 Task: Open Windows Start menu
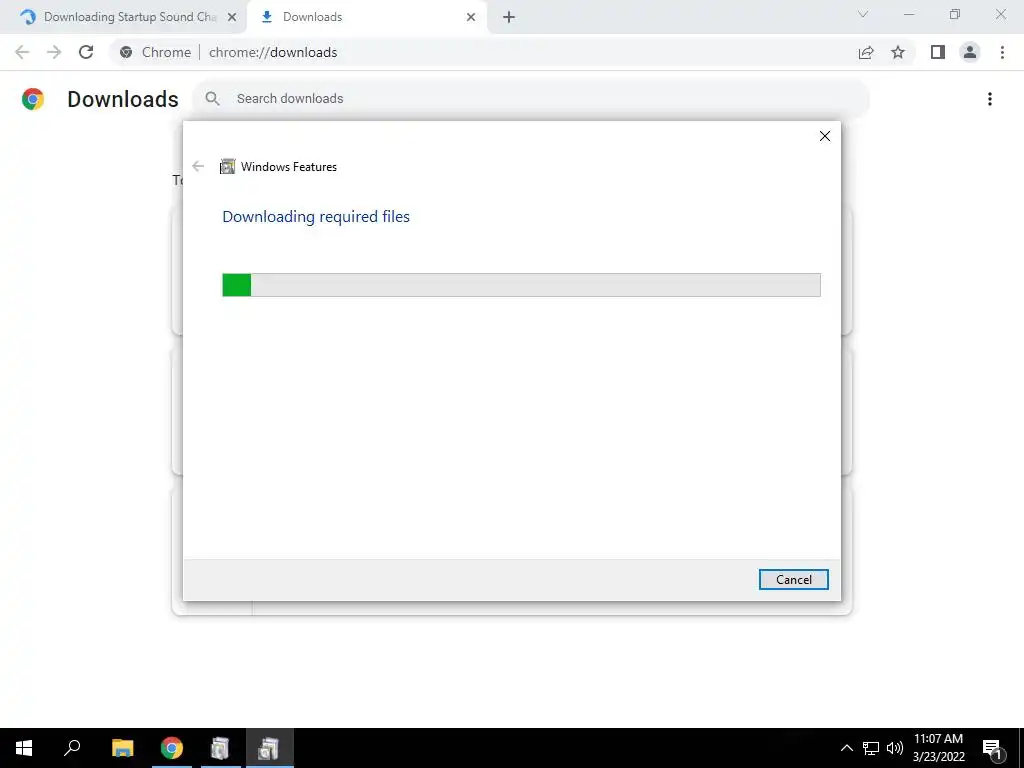point(24,748)
